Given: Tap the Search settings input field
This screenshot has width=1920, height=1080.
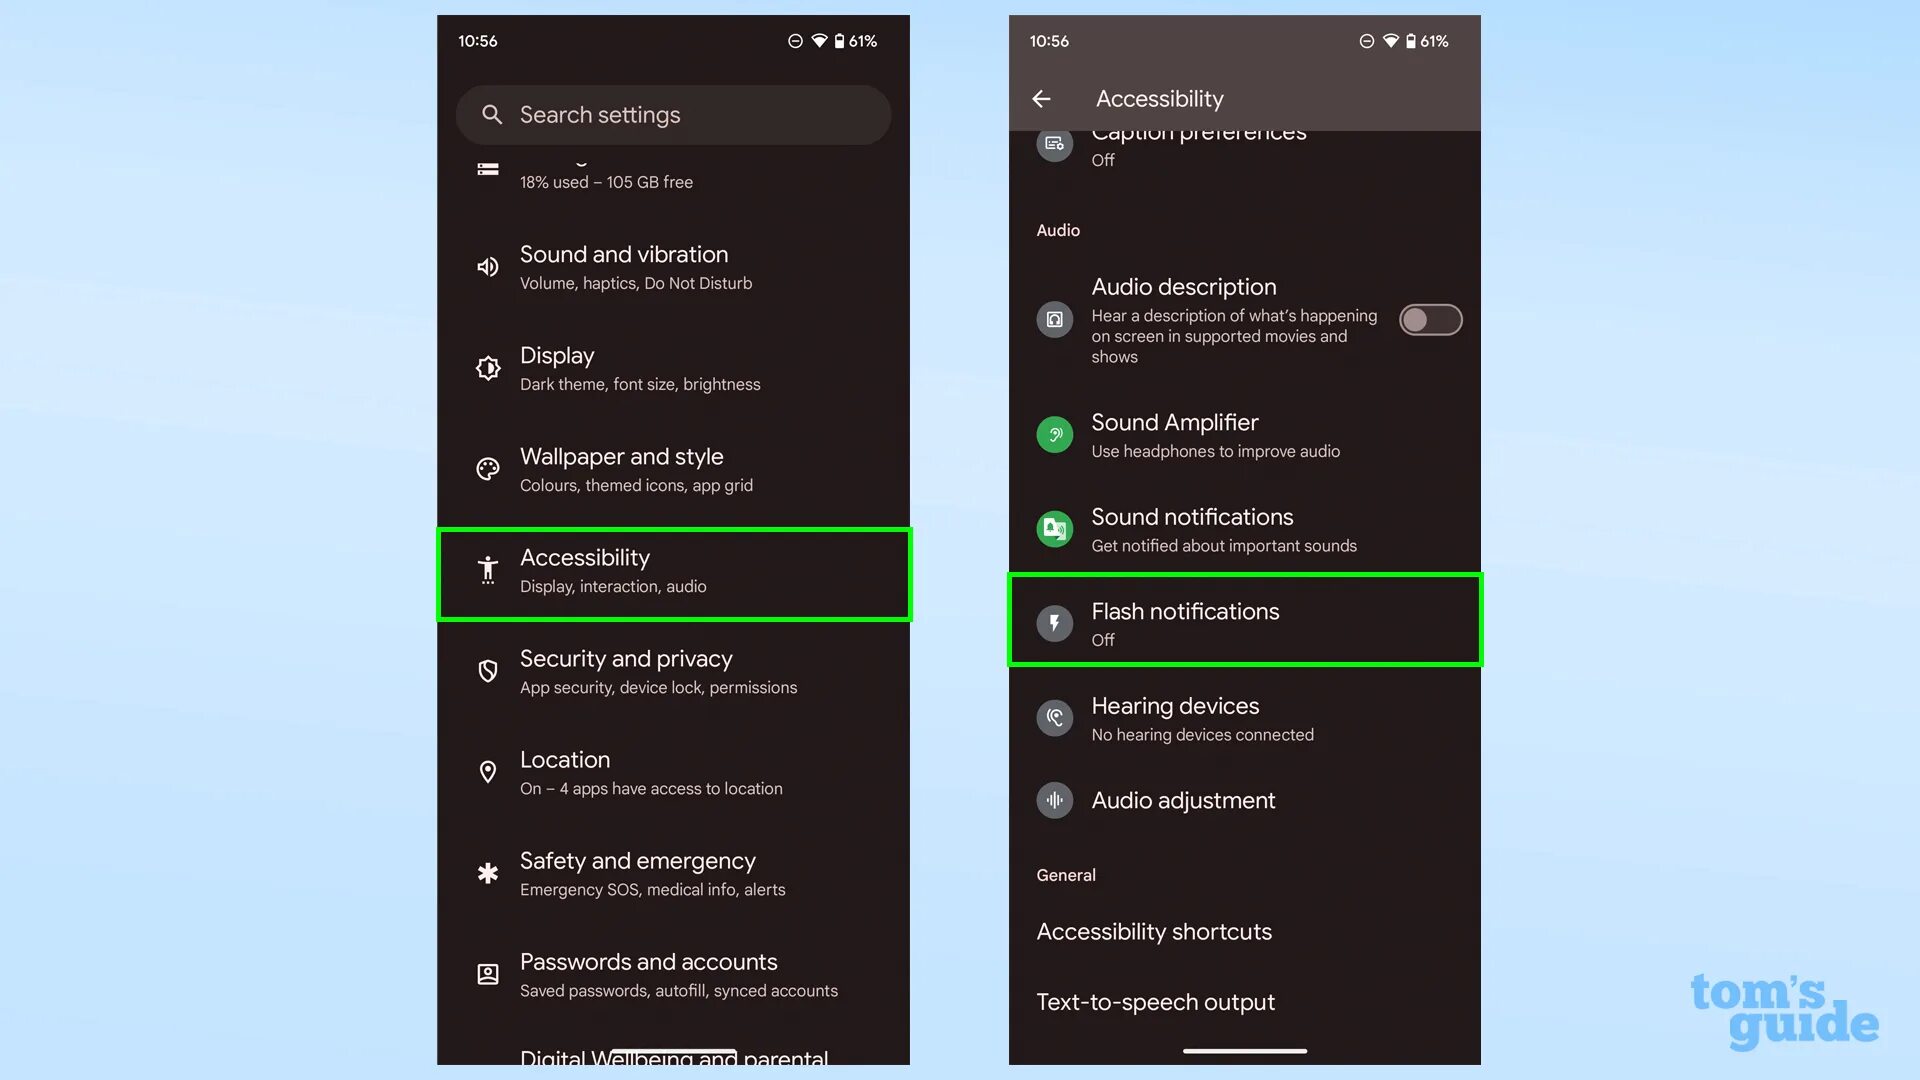Looking at the screenshot, I should tap(674, 115).
